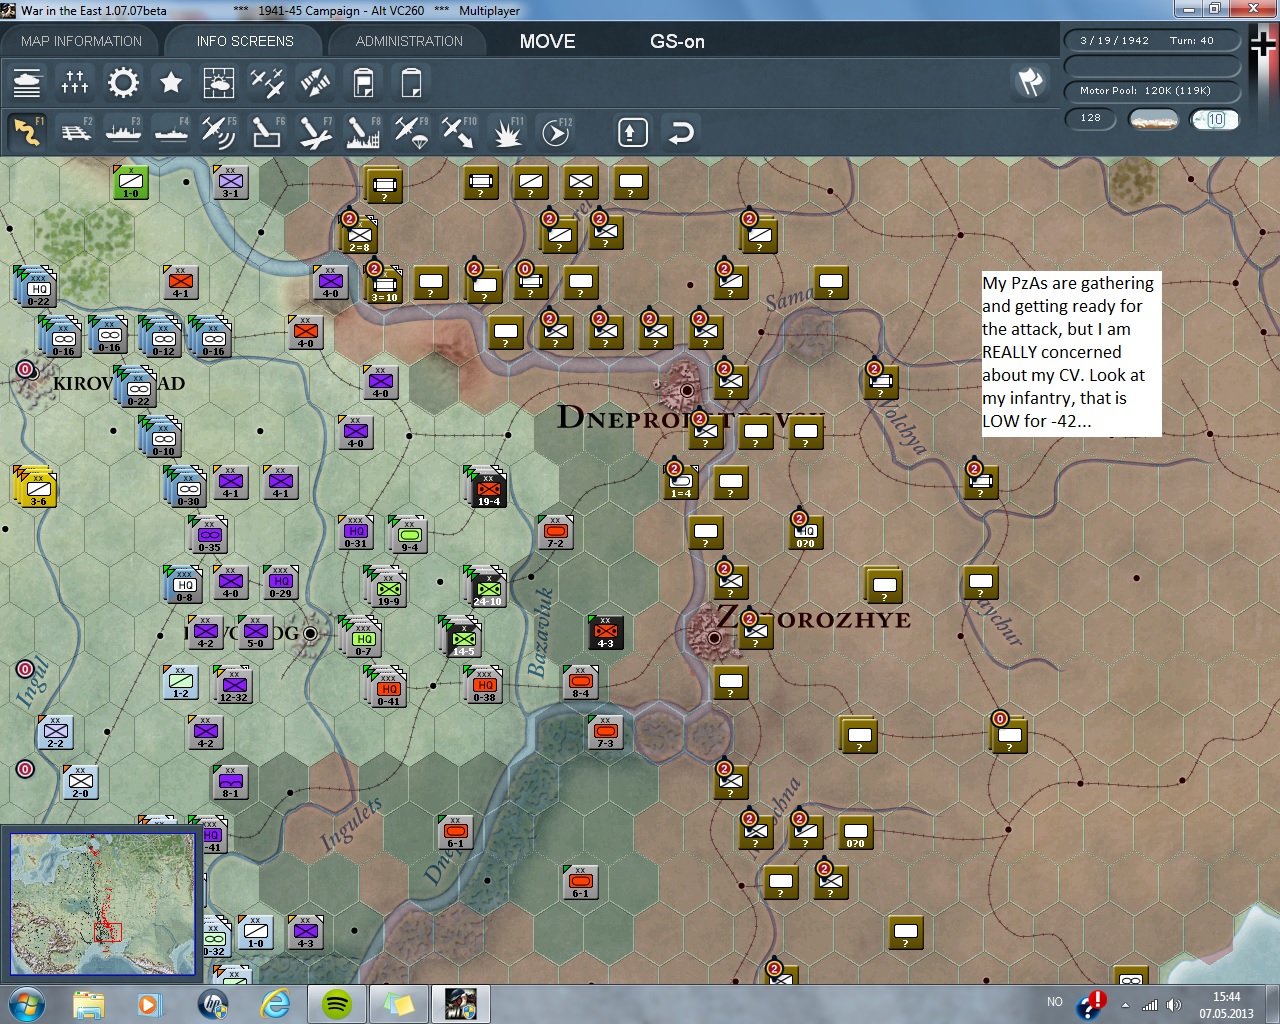Viewport: 1280px width, 1024px height.
Task: Select the Soviet 3=10 unit counter
Action: click(385, 285)
